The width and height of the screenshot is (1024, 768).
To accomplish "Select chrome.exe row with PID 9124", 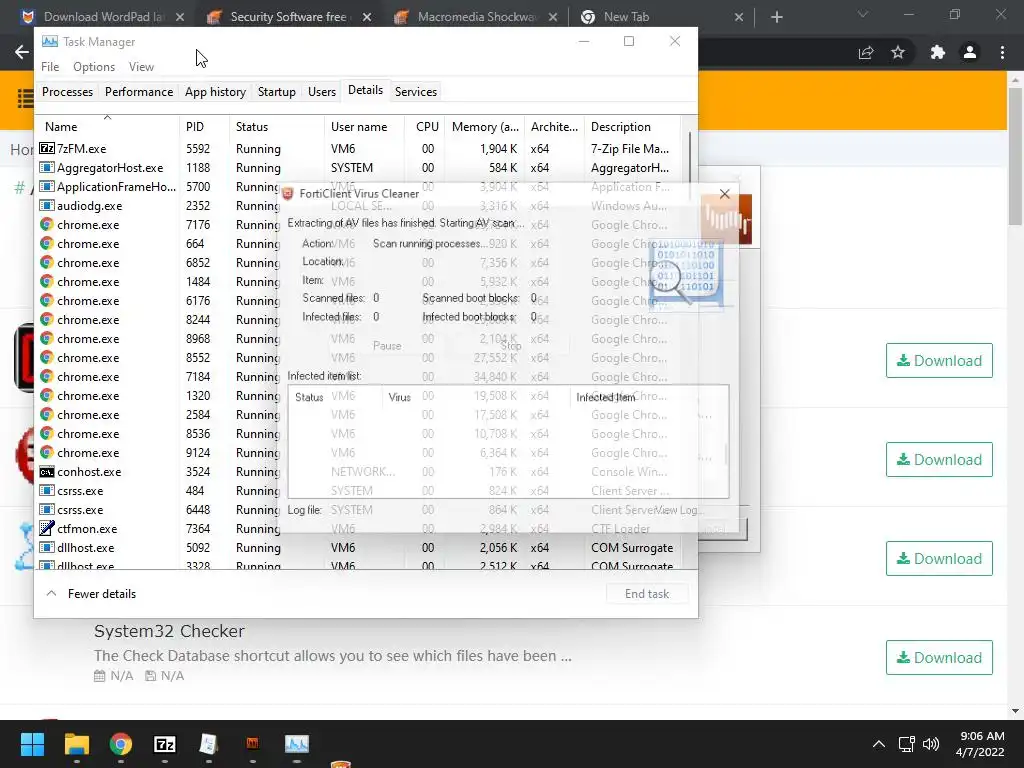I will [358, 453].
